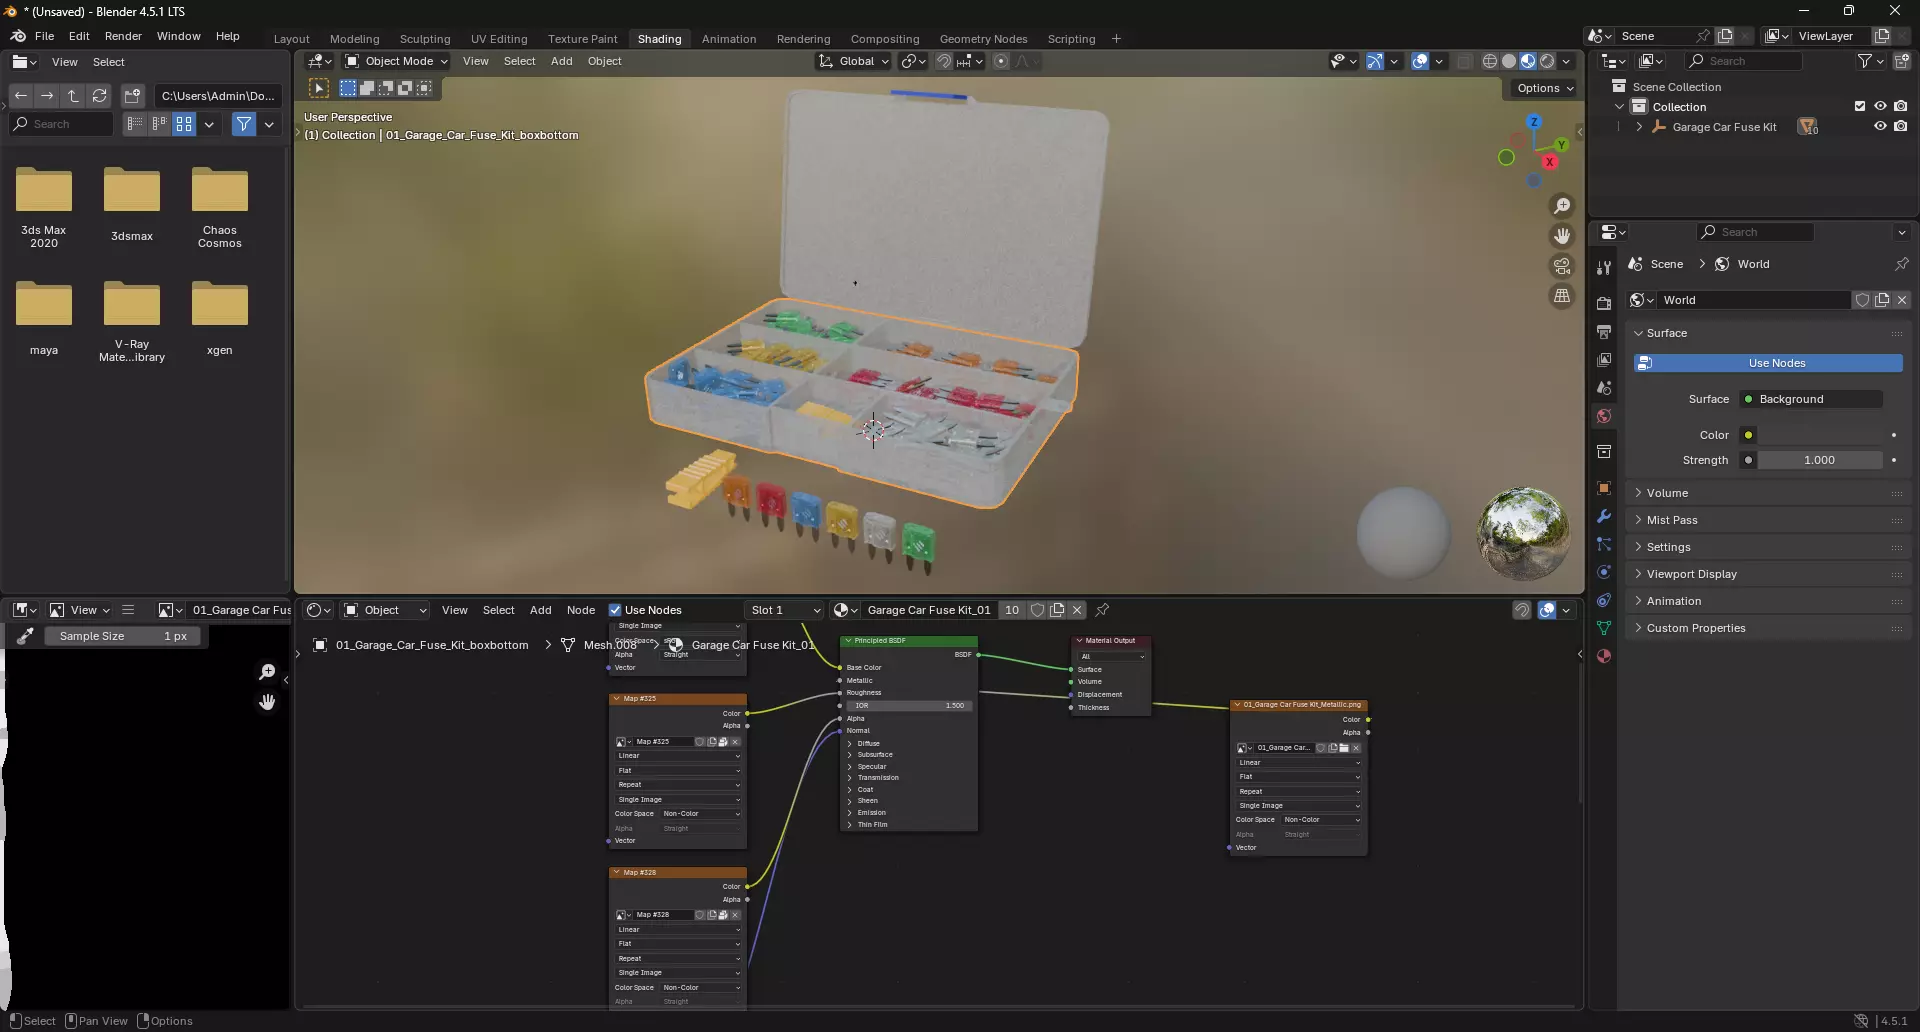This screenshot has width=1920, height=1032.
Task: Select solid viewport shading
Action: (x=1509, y=61)
